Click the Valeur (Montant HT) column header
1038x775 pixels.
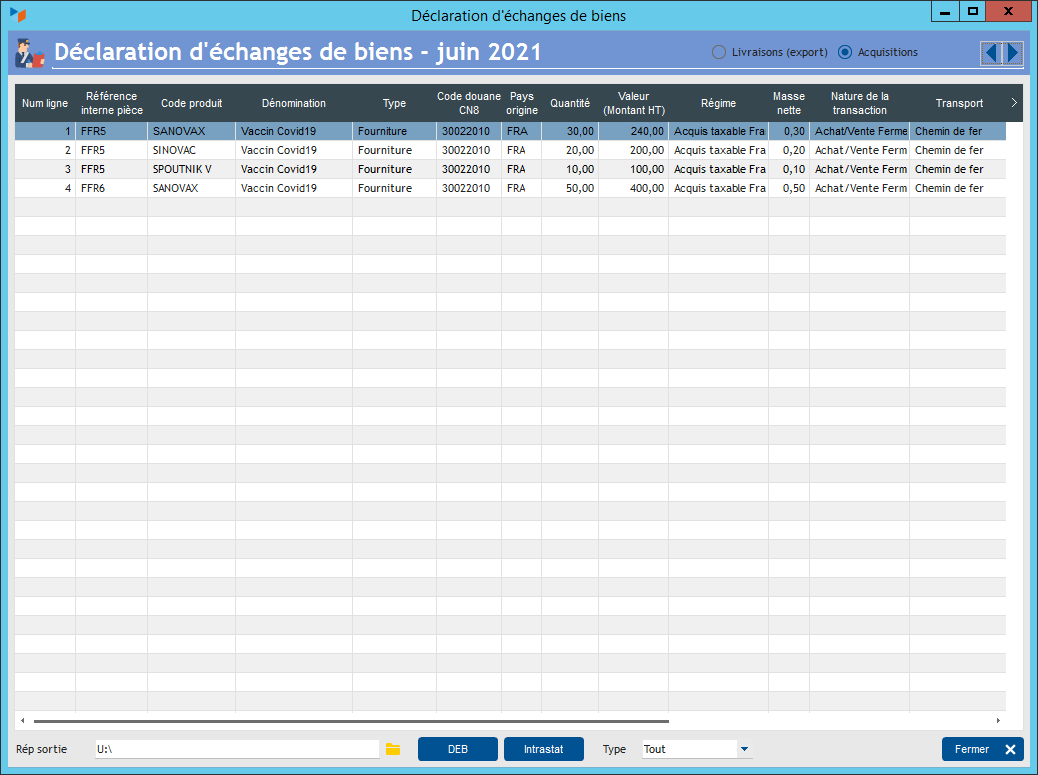(x=634, y=103)
